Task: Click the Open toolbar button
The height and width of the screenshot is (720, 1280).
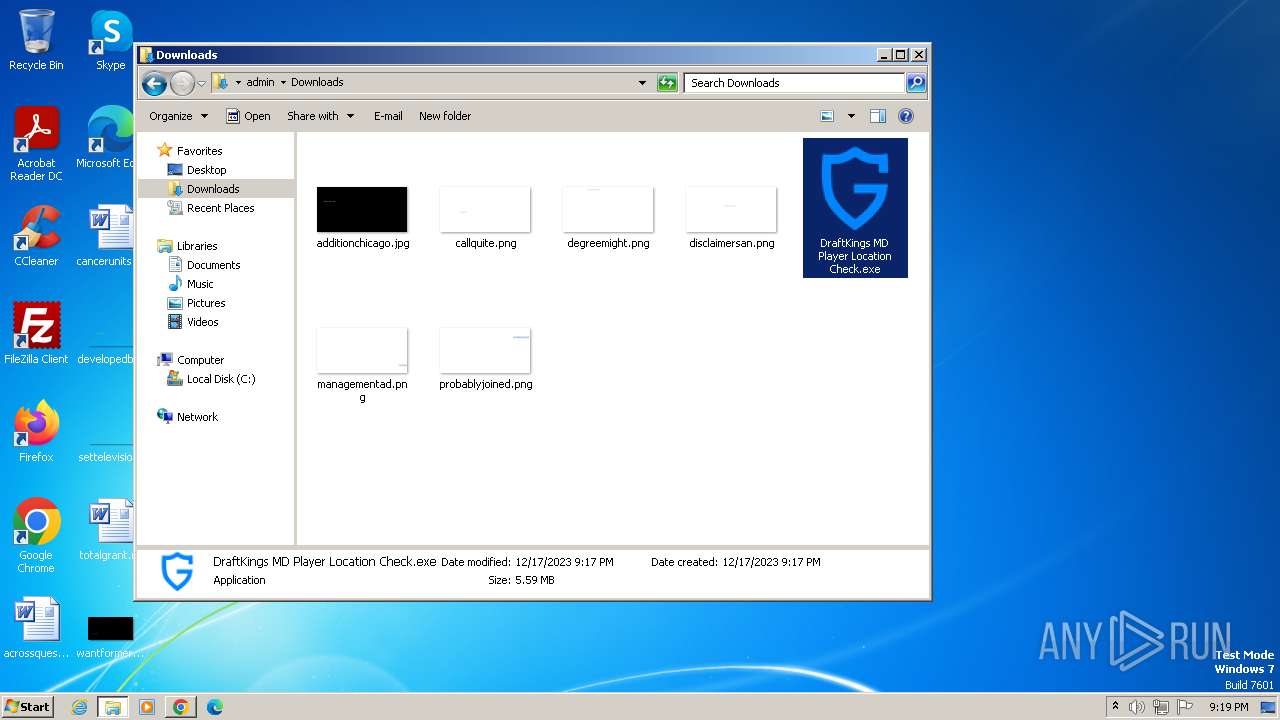Action: (248, 116)
